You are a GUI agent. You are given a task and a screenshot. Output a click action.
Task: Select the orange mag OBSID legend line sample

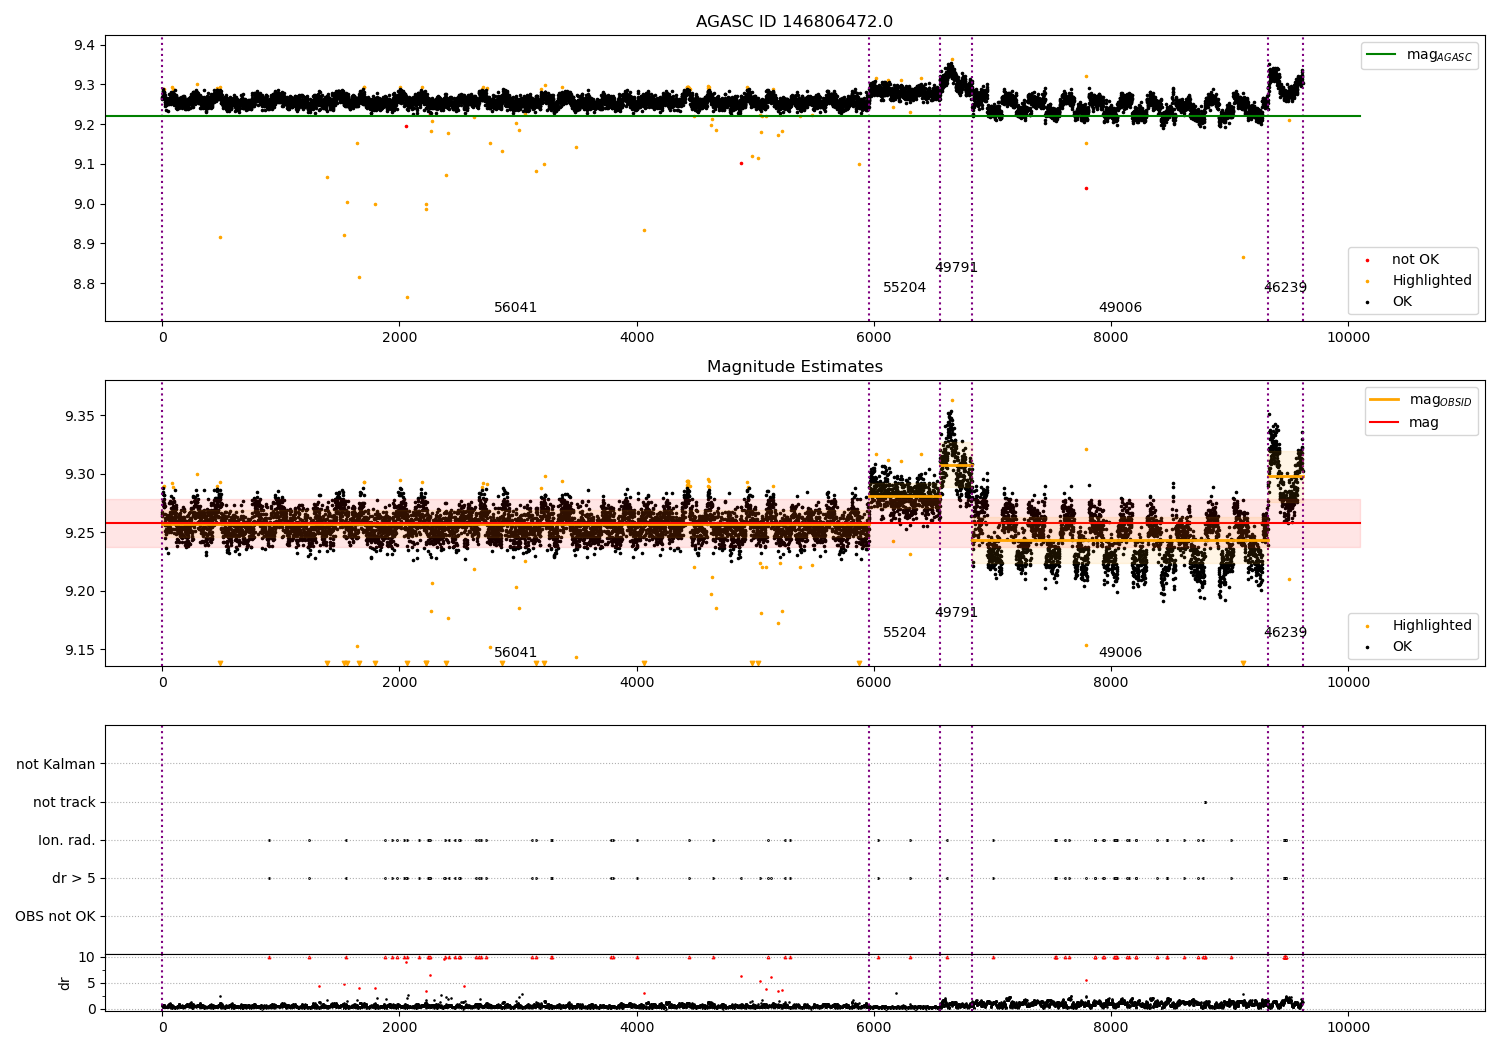click(1385, 400)
